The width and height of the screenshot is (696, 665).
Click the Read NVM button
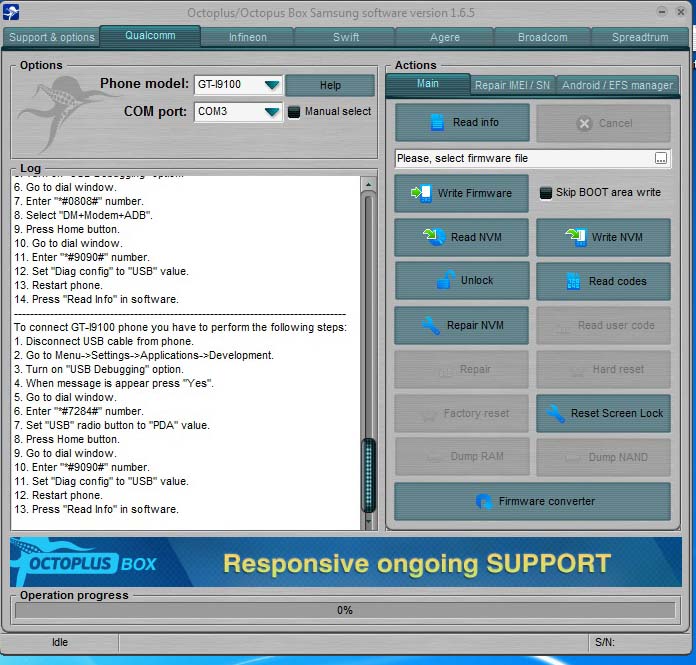coord(461,237)
